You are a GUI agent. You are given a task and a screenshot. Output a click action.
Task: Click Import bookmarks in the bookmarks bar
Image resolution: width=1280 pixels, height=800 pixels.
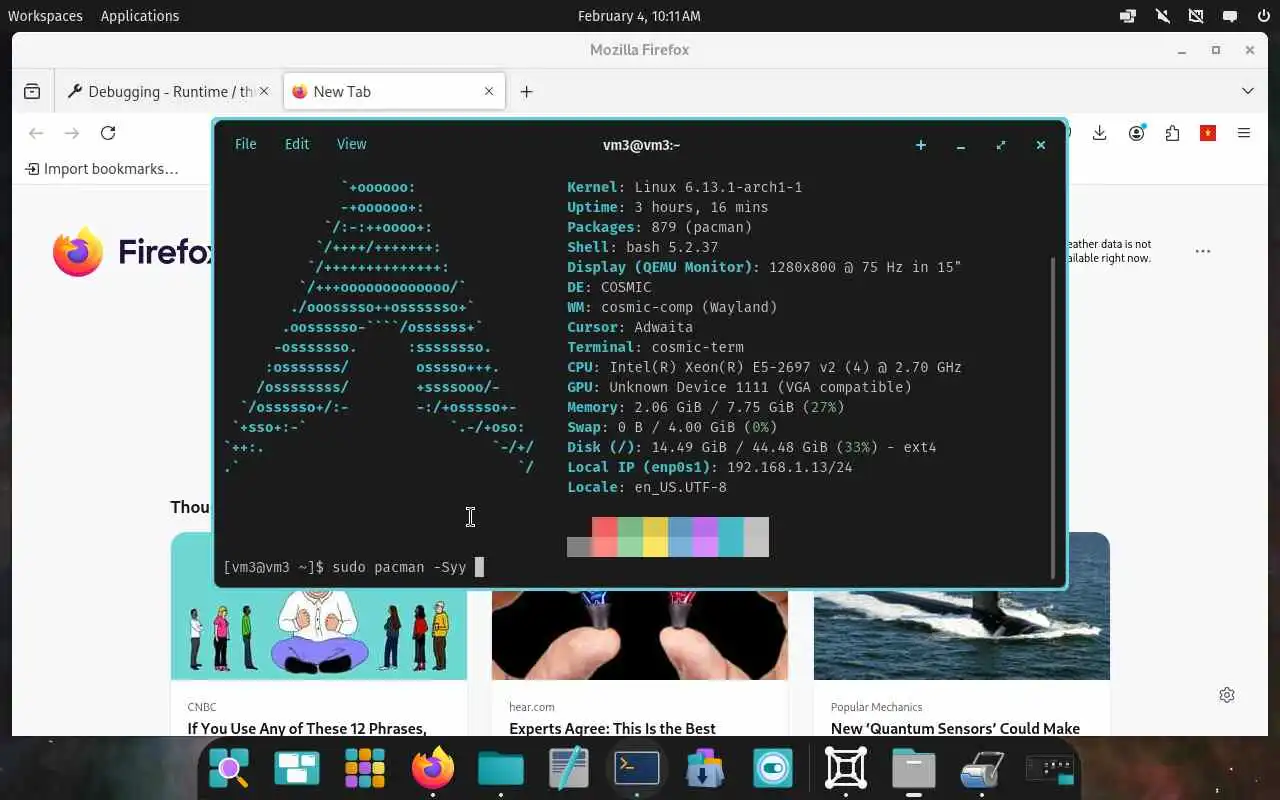click(102, 169)
